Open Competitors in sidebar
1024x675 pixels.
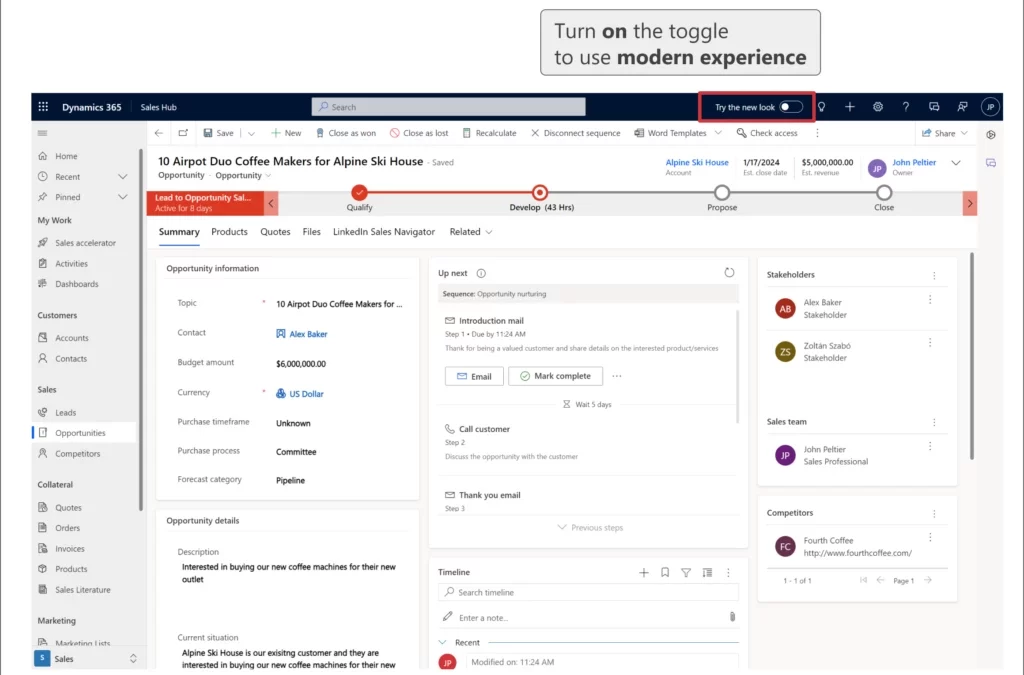77,454
